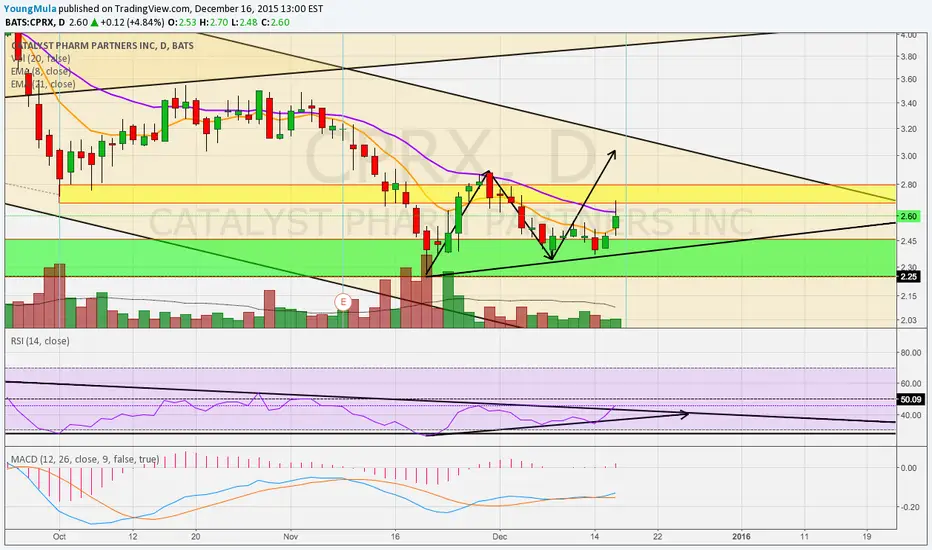Viewport: 932px width, 550px height.
Task: Select the Nov date axis label
Action: (x=291, y=536)
